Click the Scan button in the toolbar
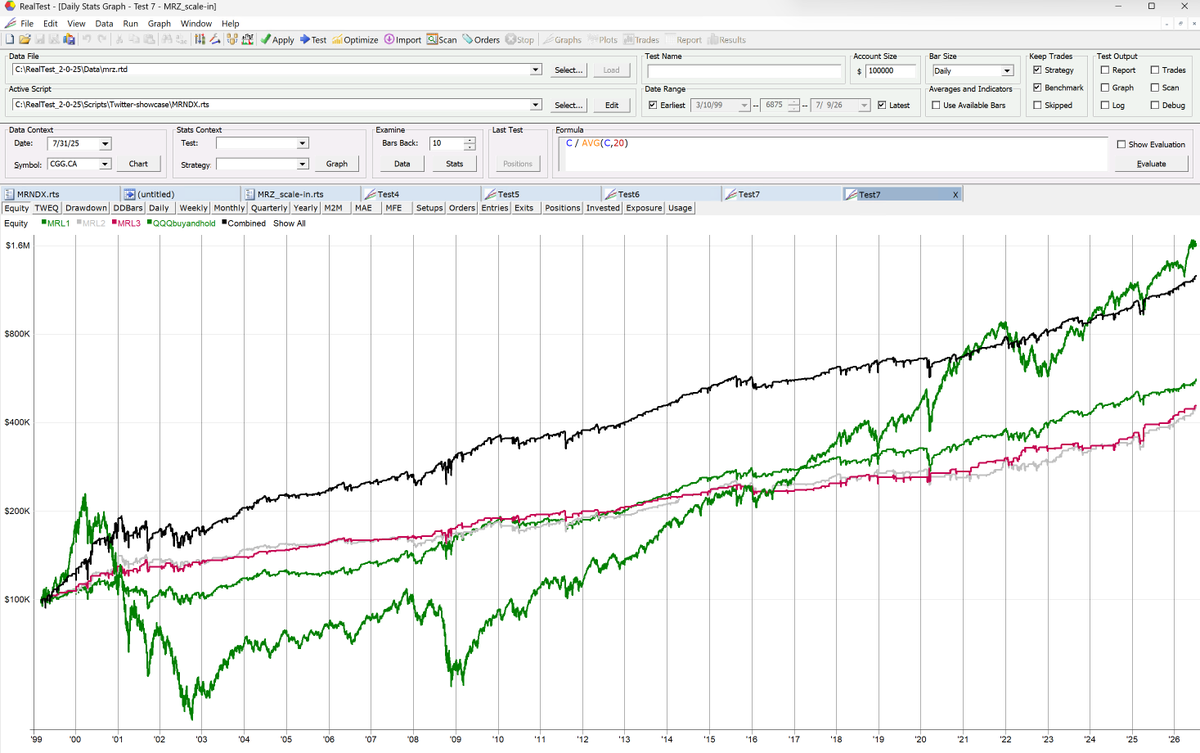Screen dimensions: 1200x753 click(x=441, y=40)
